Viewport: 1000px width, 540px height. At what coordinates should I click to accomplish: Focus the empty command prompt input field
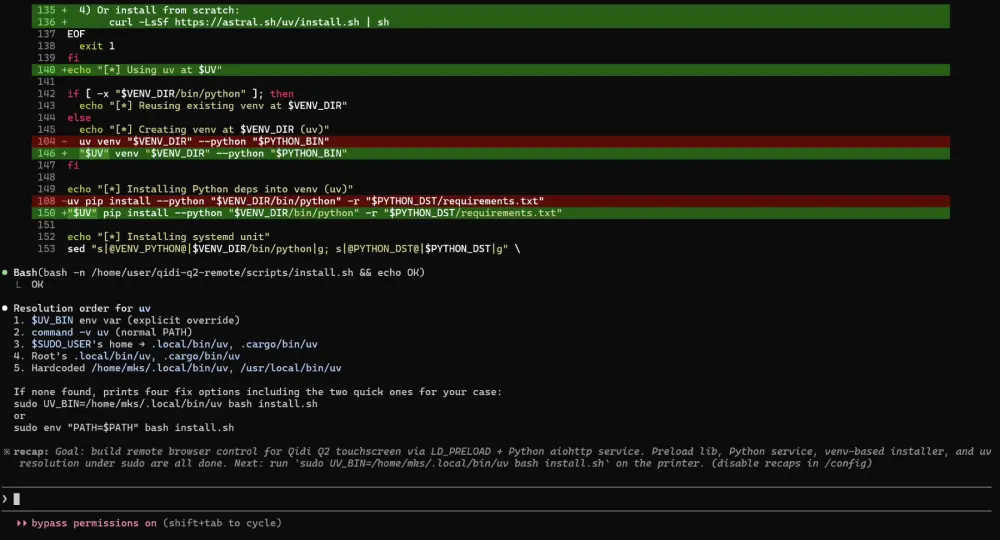tap(500, 498)
